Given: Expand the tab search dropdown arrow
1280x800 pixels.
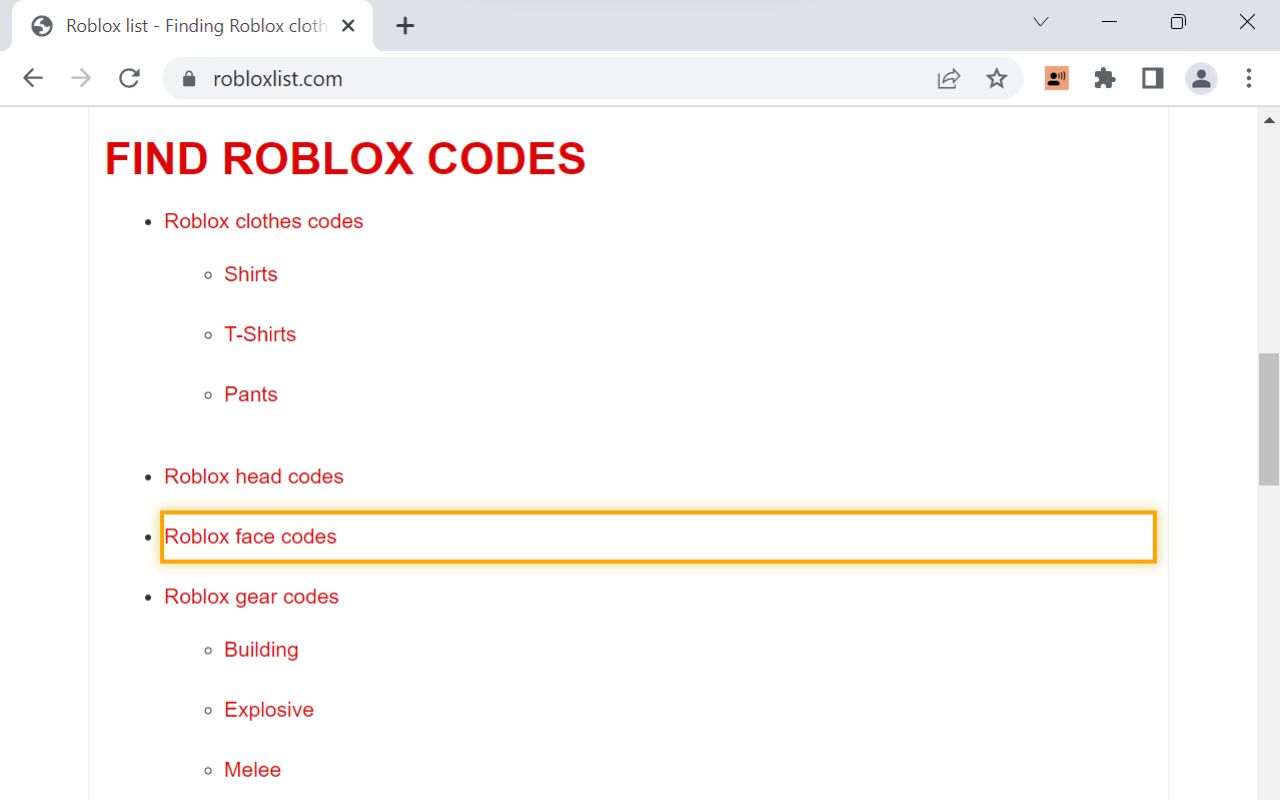Looking at the screenshot, I should tap(1040, 22).
